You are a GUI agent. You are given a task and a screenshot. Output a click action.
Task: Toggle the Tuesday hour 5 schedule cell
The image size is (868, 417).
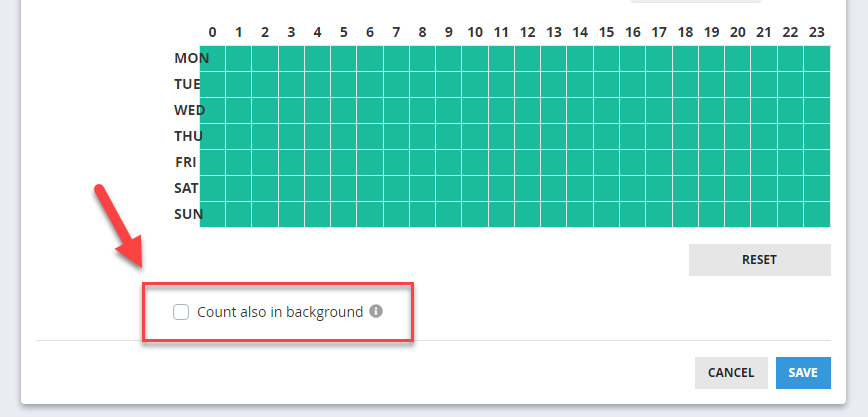[x=344, y=84]
